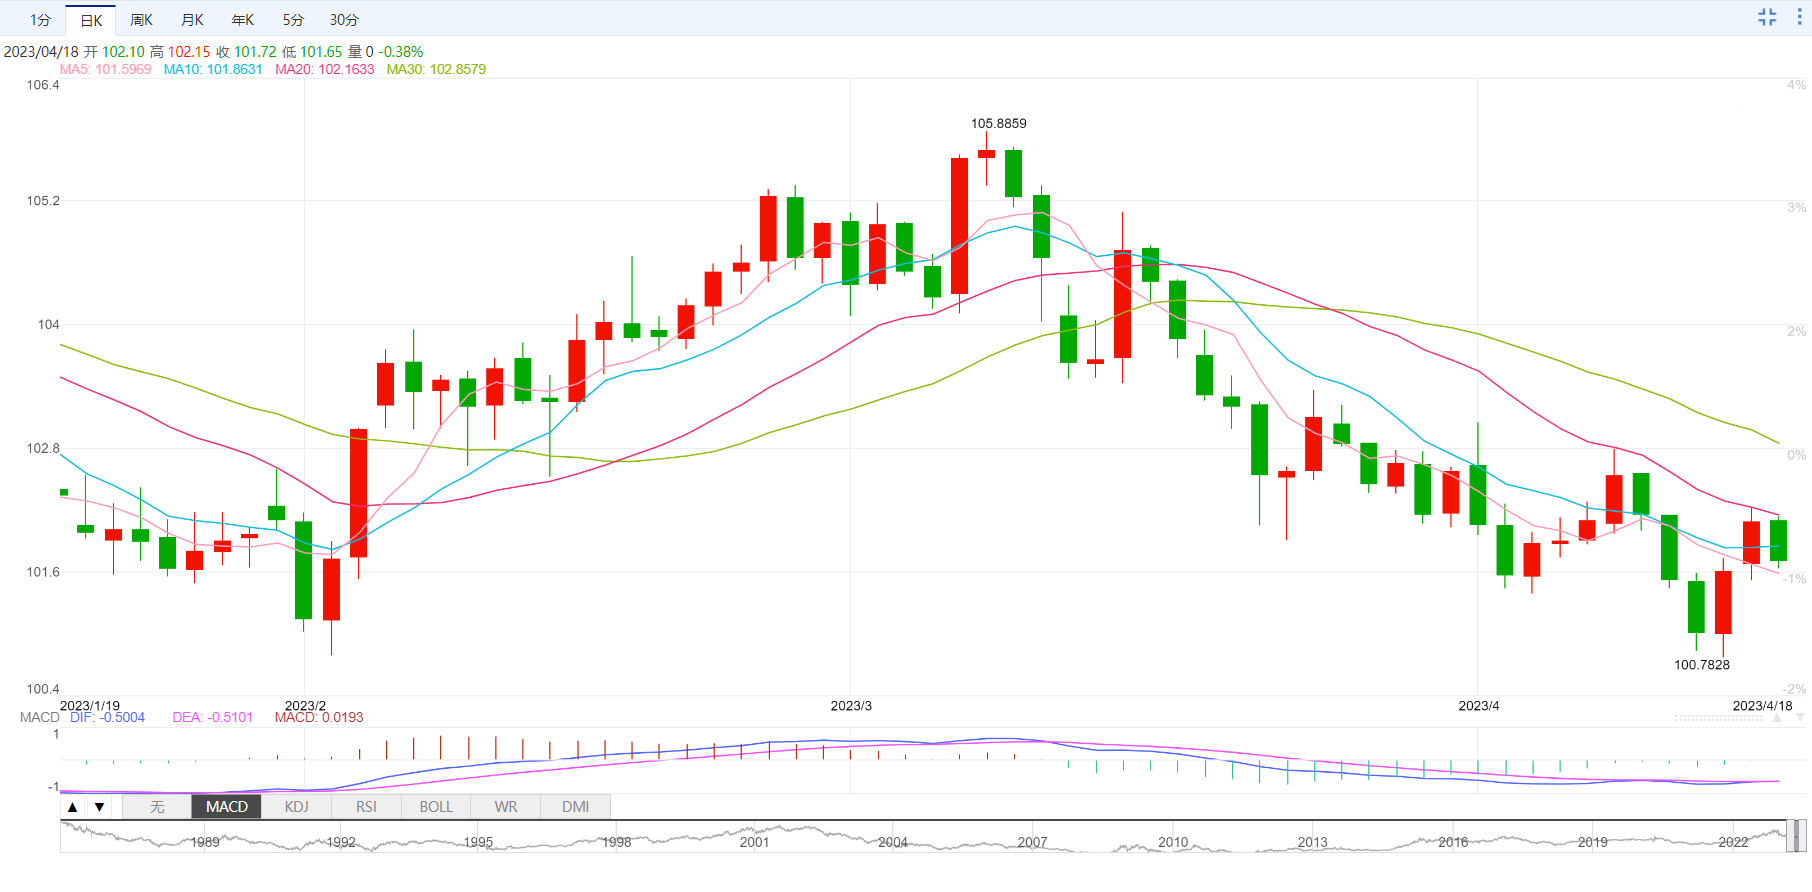Click the right handle of the timeline range slider
The width and height of the screenshot is (1812, 892).
(x=1800, y=836)
